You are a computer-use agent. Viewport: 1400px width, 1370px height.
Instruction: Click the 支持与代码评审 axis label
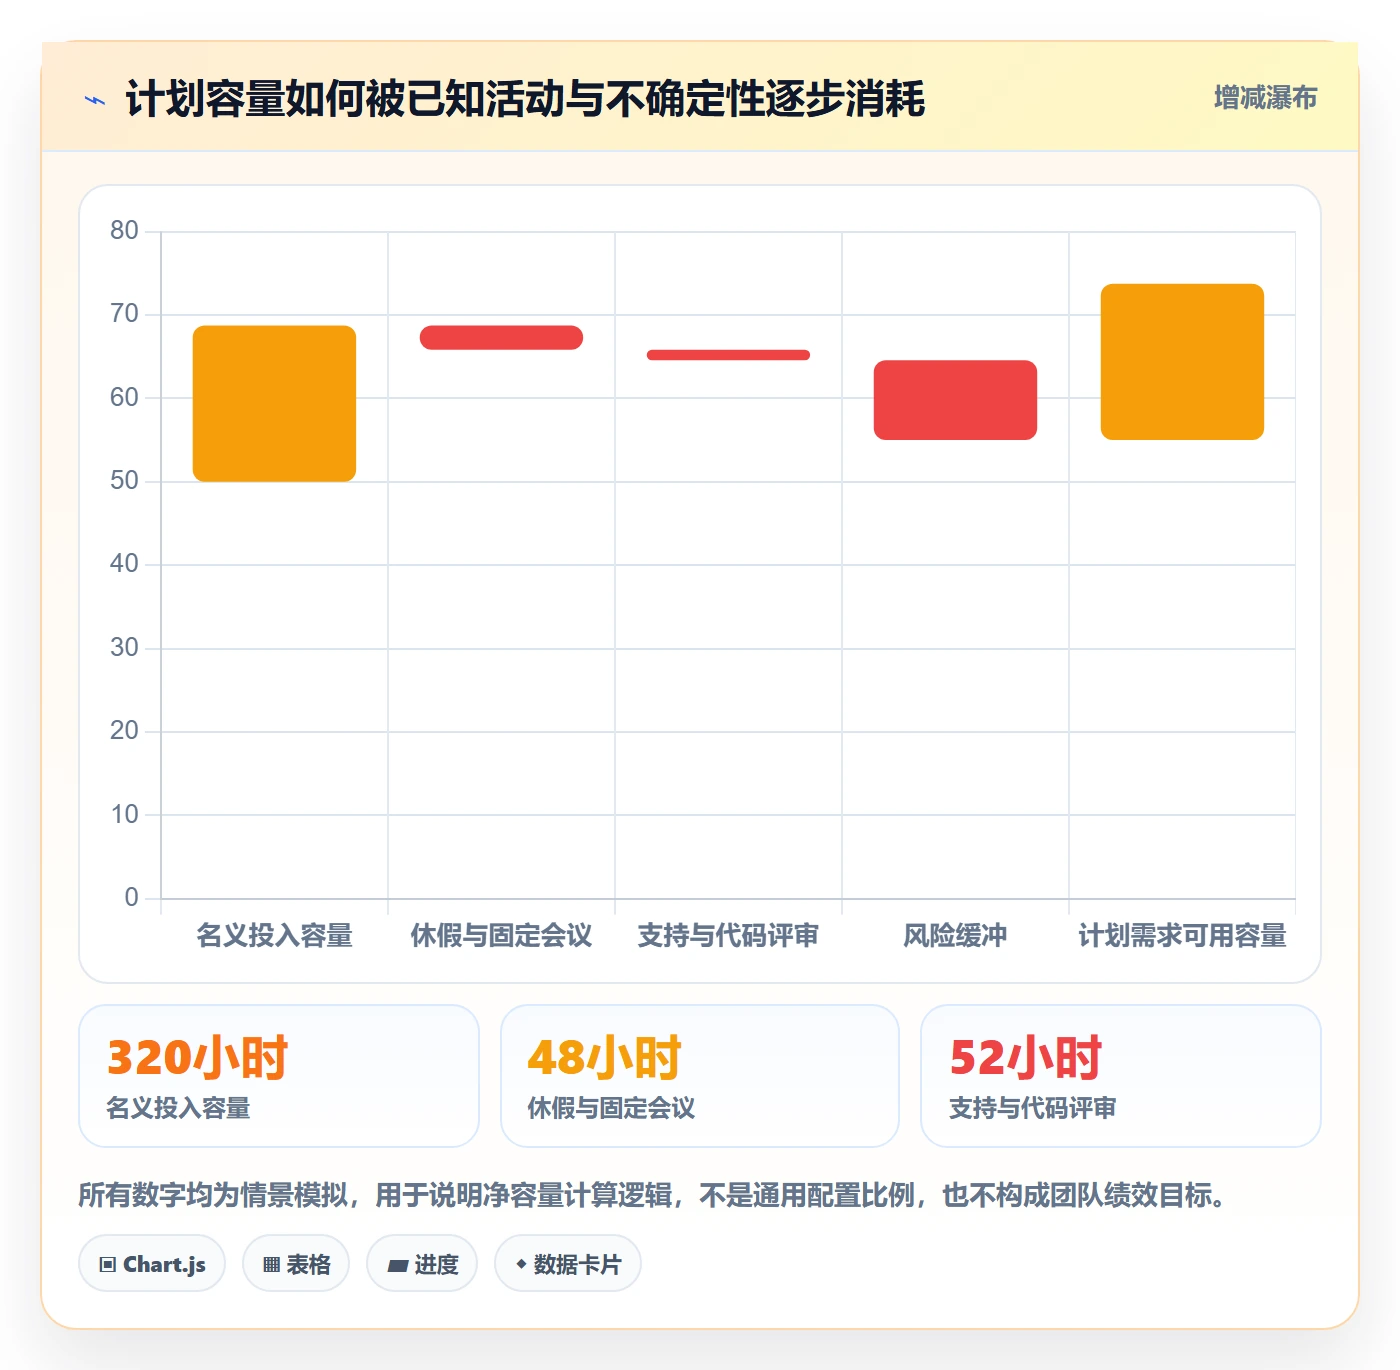pyautogui.click(x=728, y=936)
